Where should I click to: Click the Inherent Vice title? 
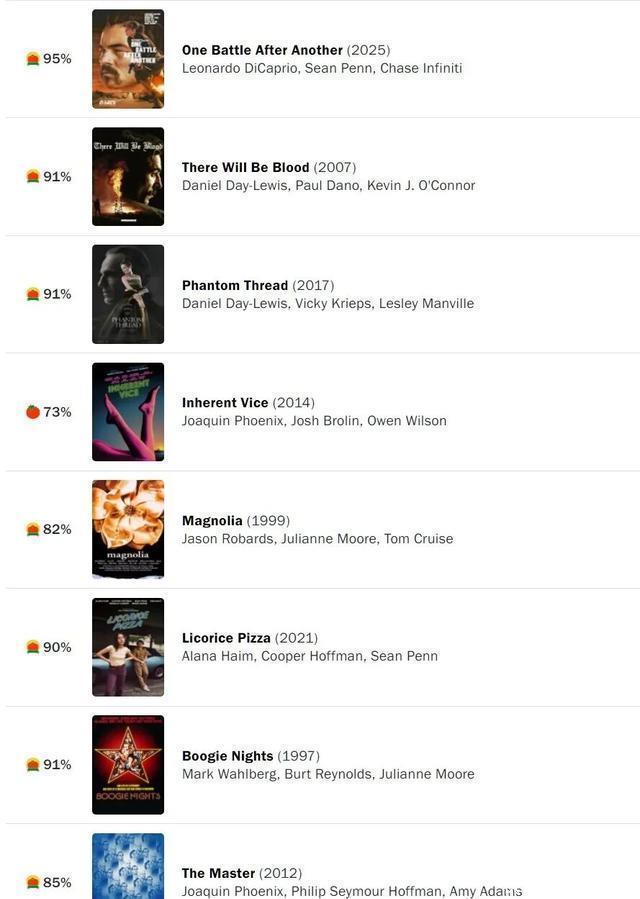(225, 402)
